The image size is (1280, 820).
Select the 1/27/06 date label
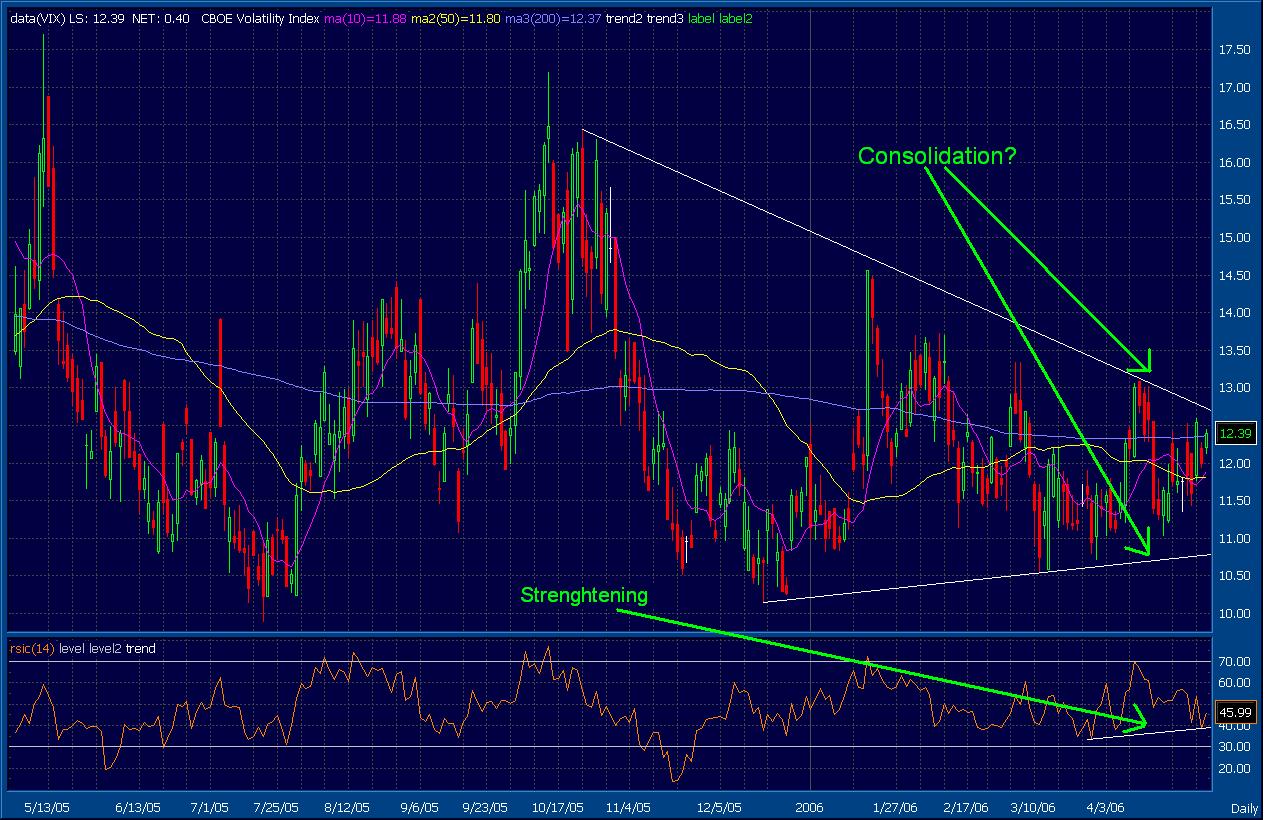(x=895, y=806)
